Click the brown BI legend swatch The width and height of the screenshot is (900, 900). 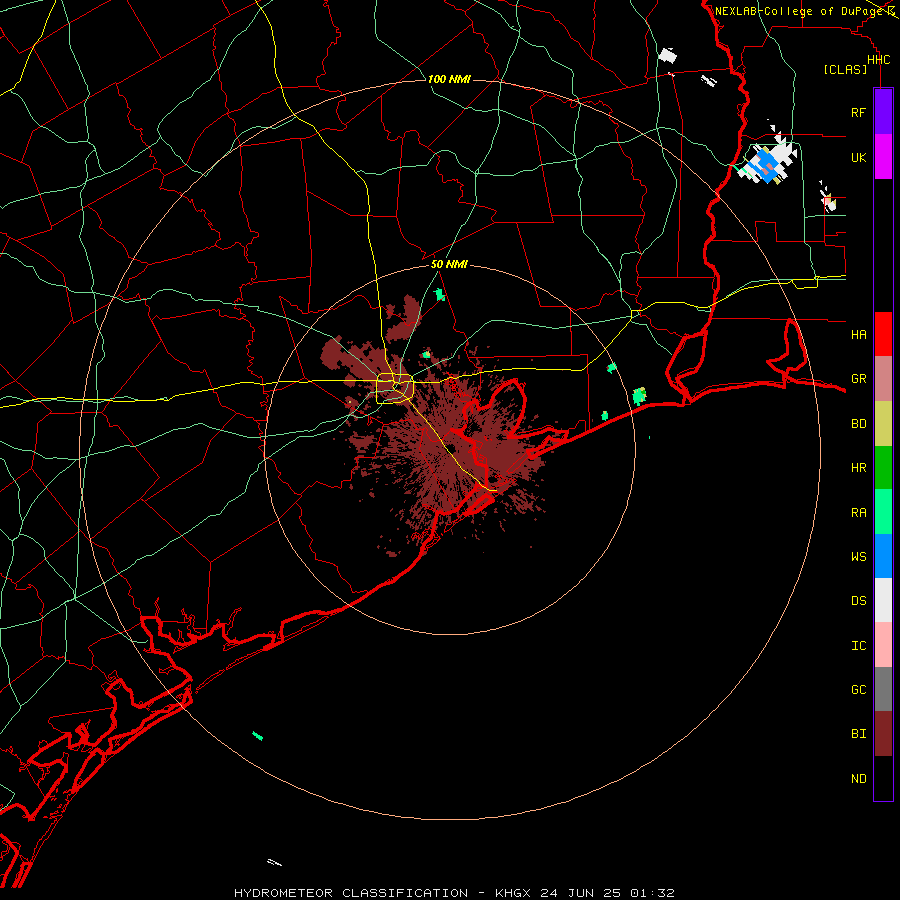click(x=883, y=734)
